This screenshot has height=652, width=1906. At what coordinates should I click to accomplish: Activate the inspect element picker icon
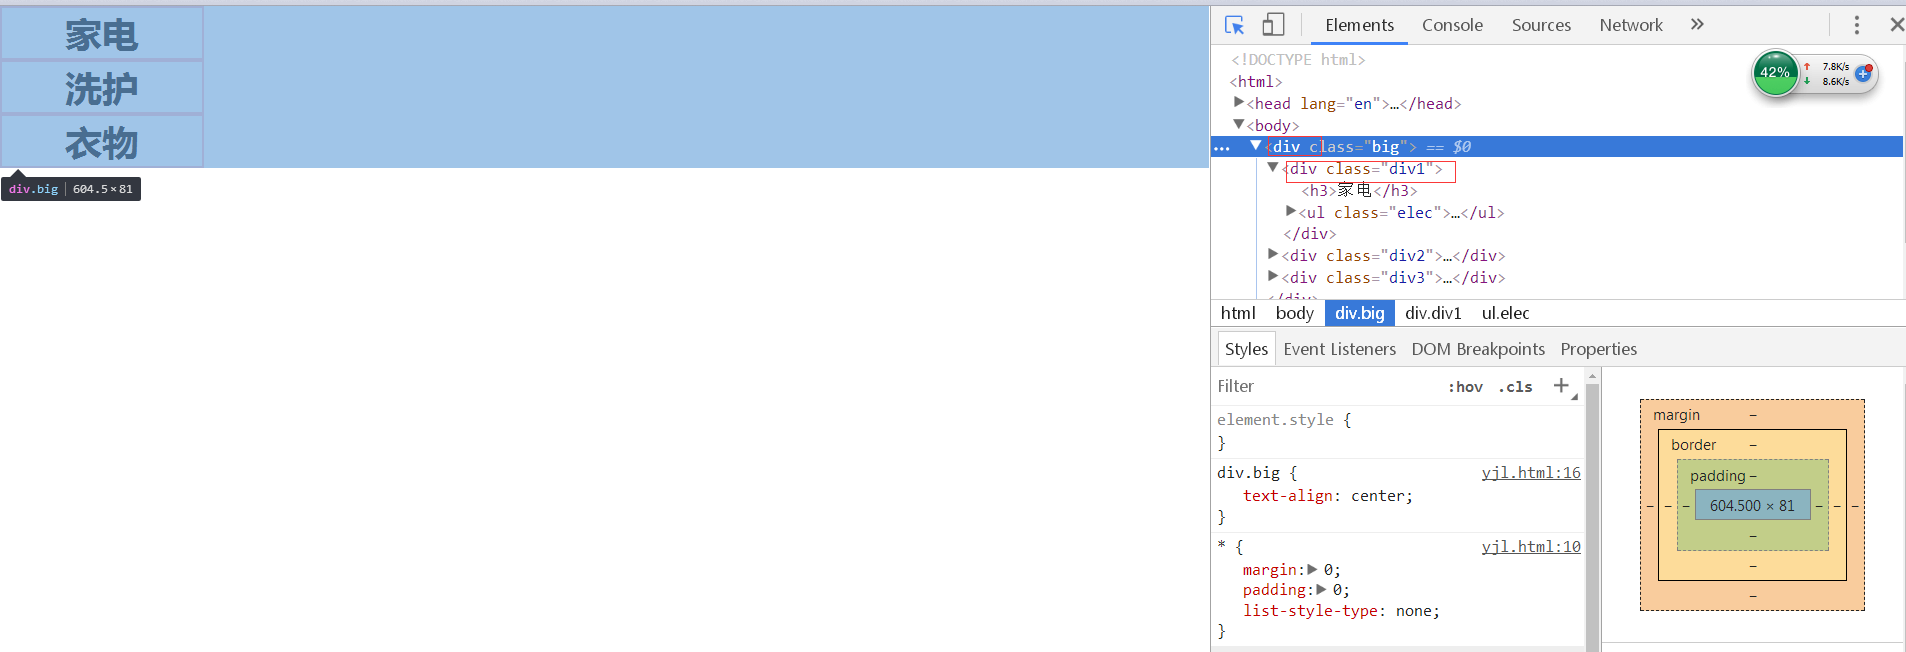[1234, 25]
